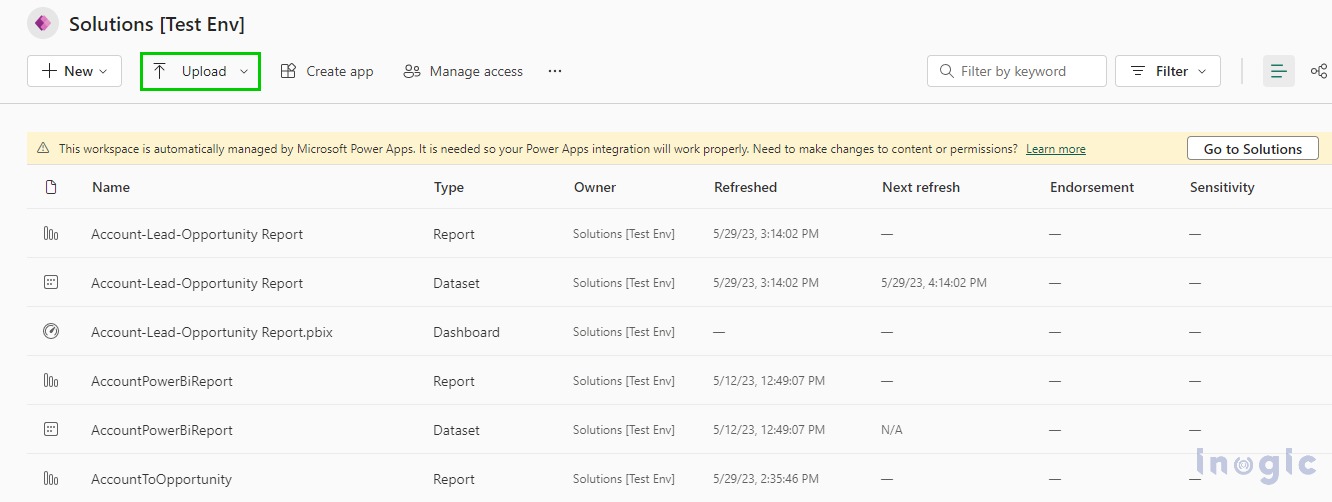This screenshot has width=1332, height=502.
Task: Open Account-Lead-Opportunity Report.pbix dashboard
Action: tap(212, 332)
